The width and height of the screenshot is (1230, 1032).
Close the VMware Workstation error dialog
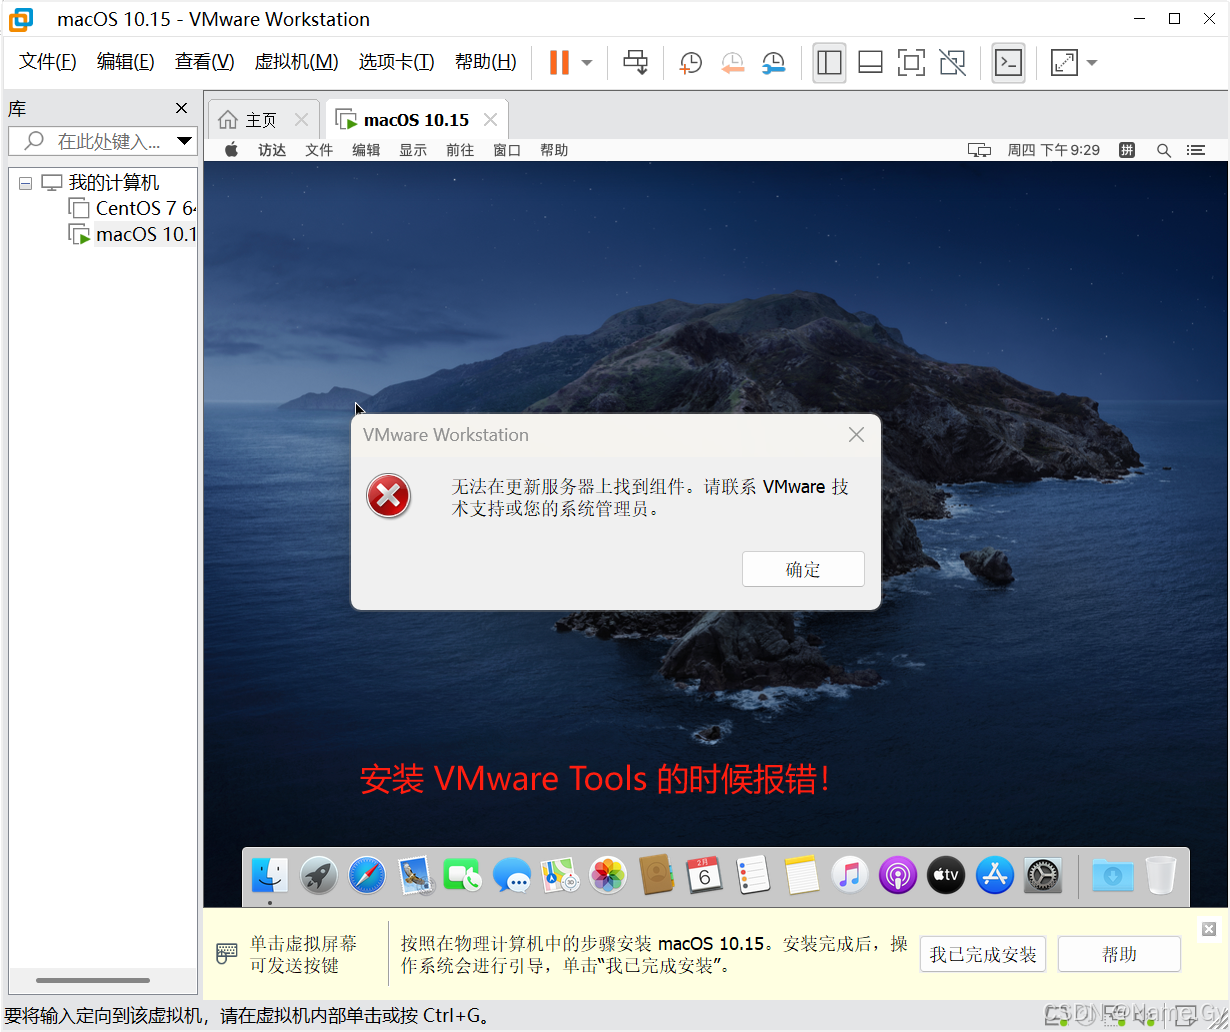856,435
